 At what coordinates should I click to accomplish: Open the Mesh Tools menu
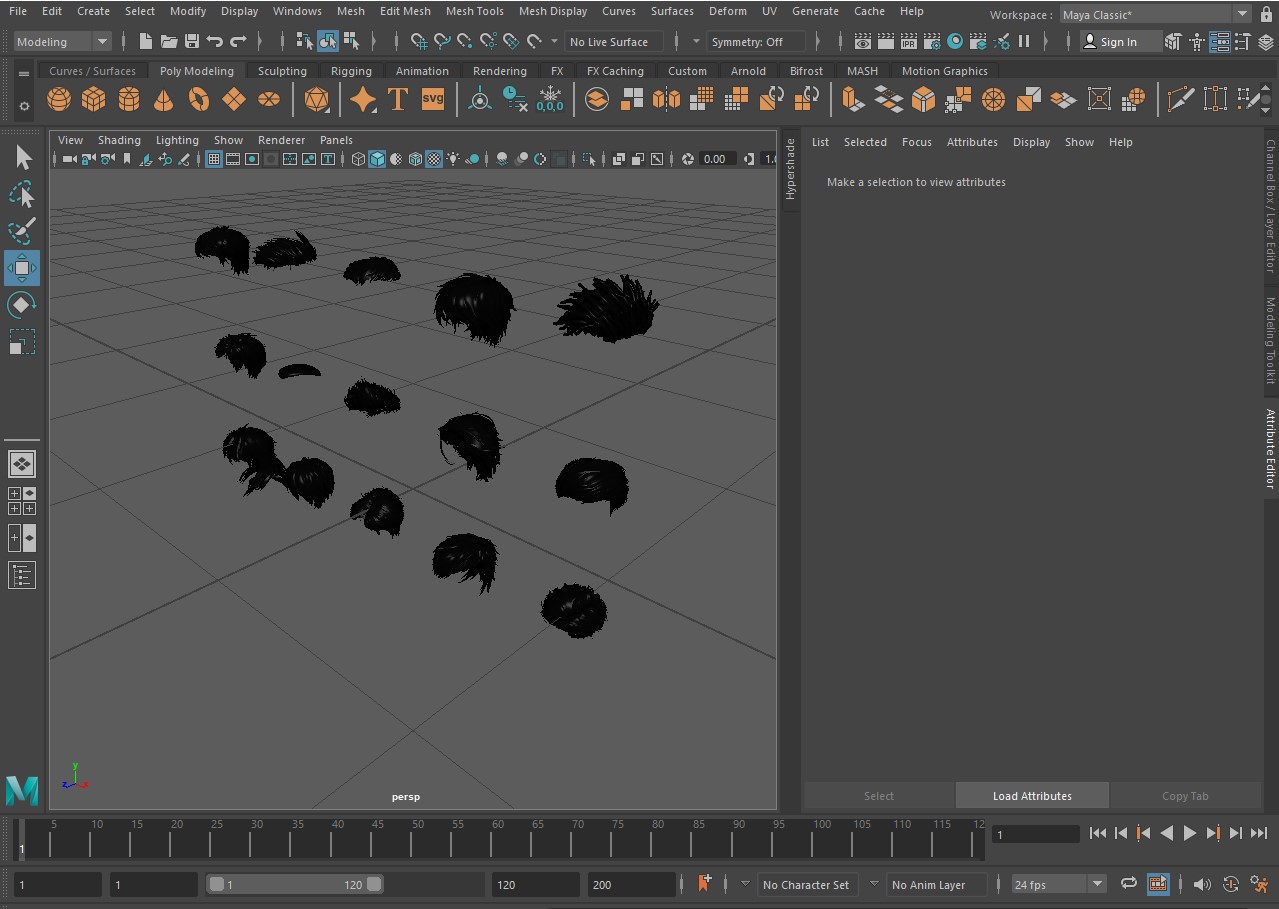click(x=474, y=11)
